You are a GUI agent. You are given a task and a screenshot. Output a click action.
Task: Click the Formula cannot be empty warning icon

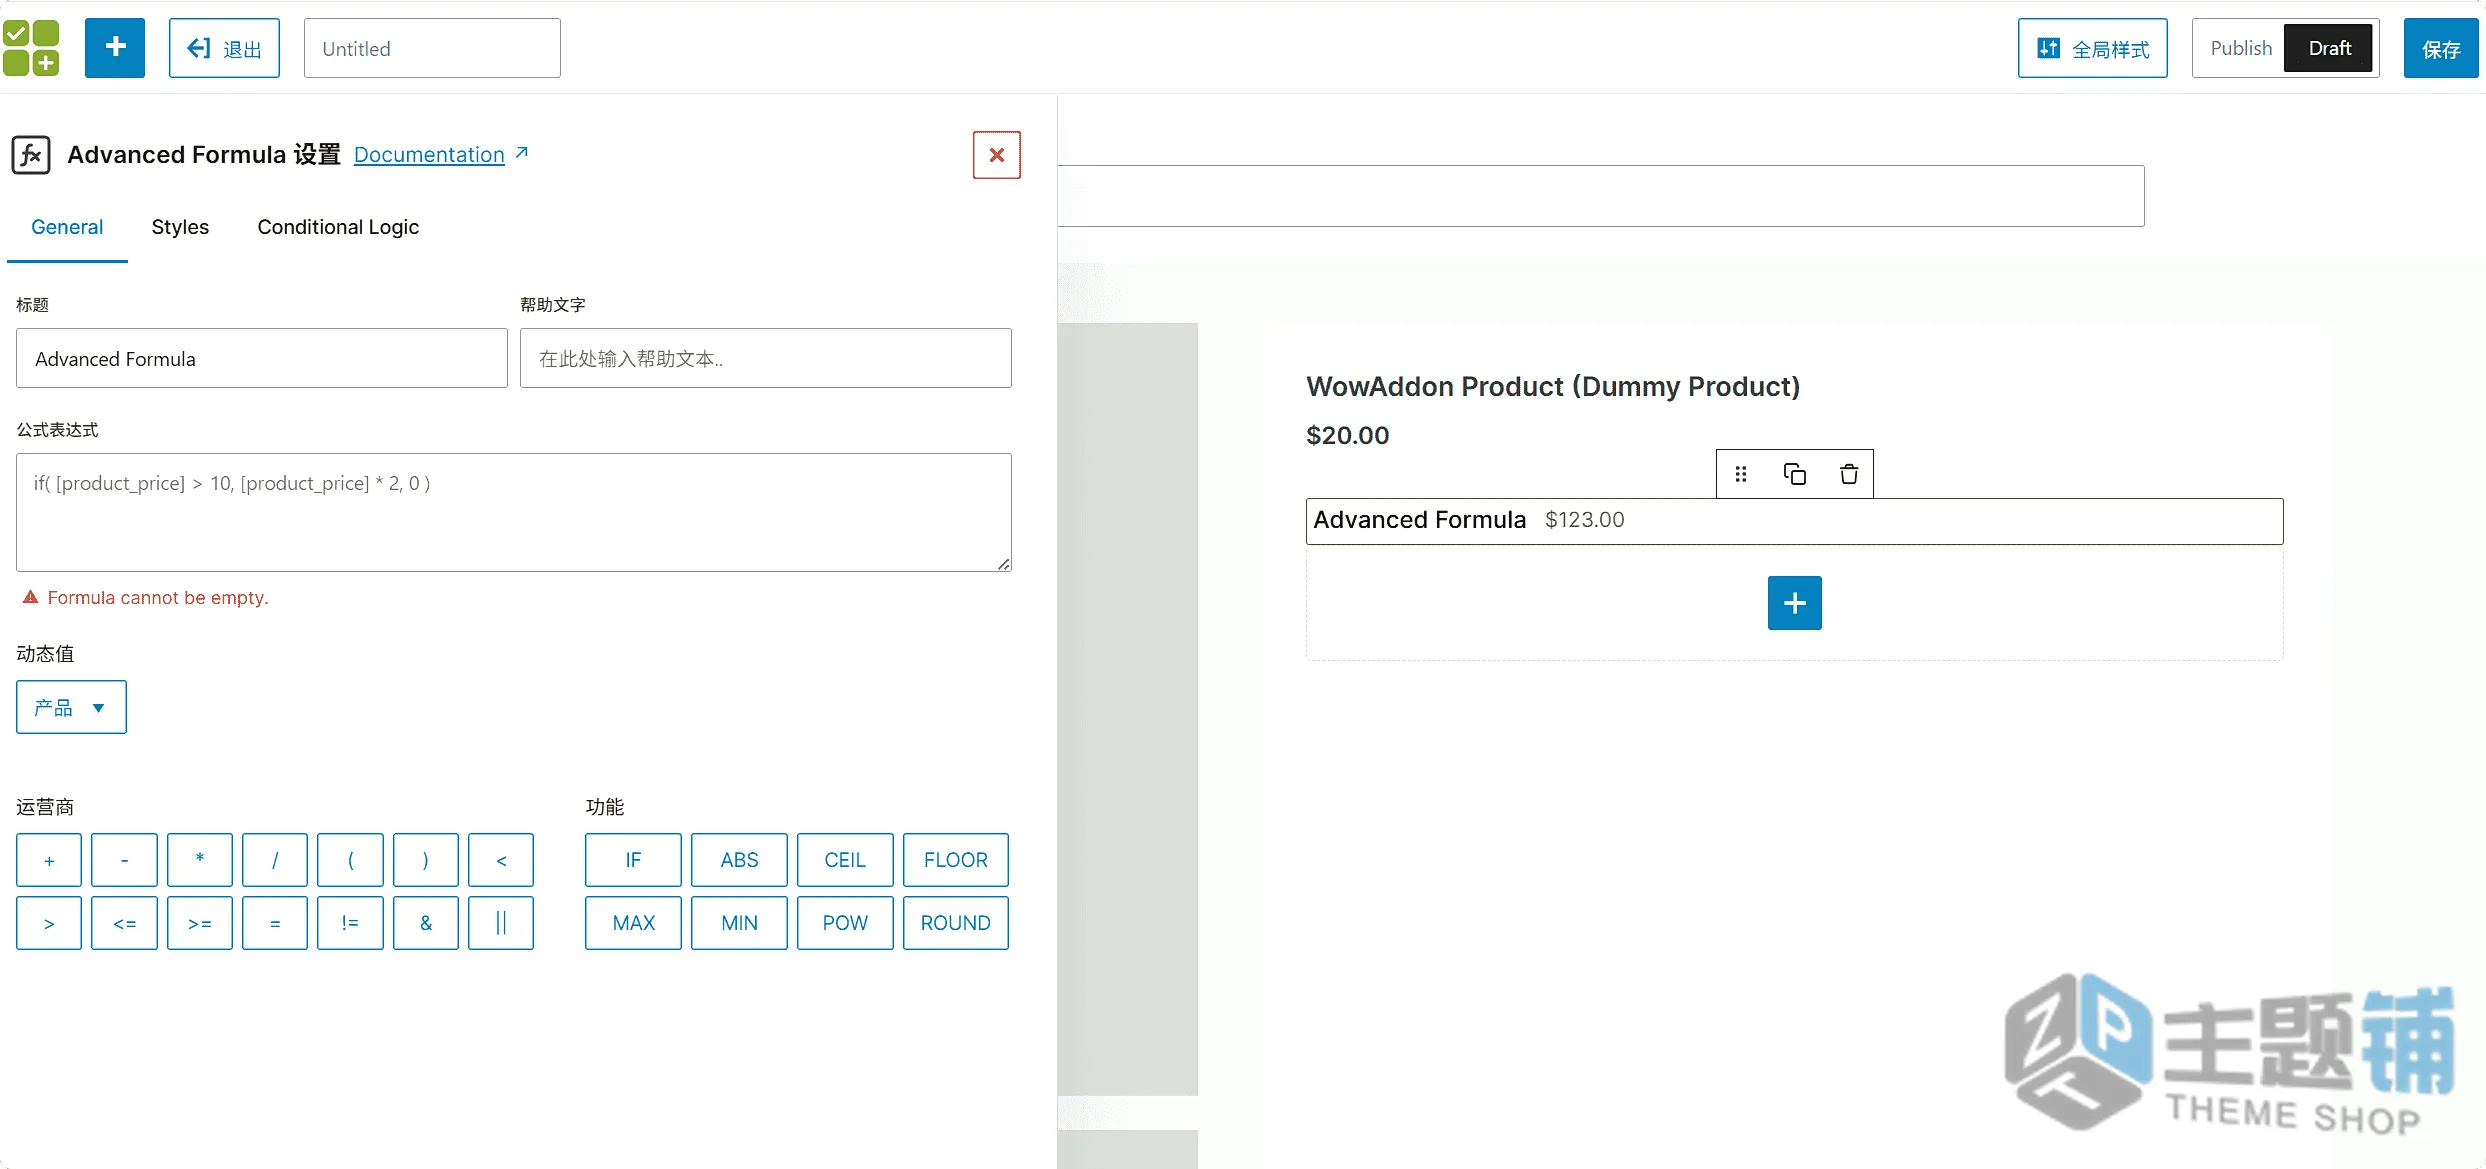click(x=31, y=597)
